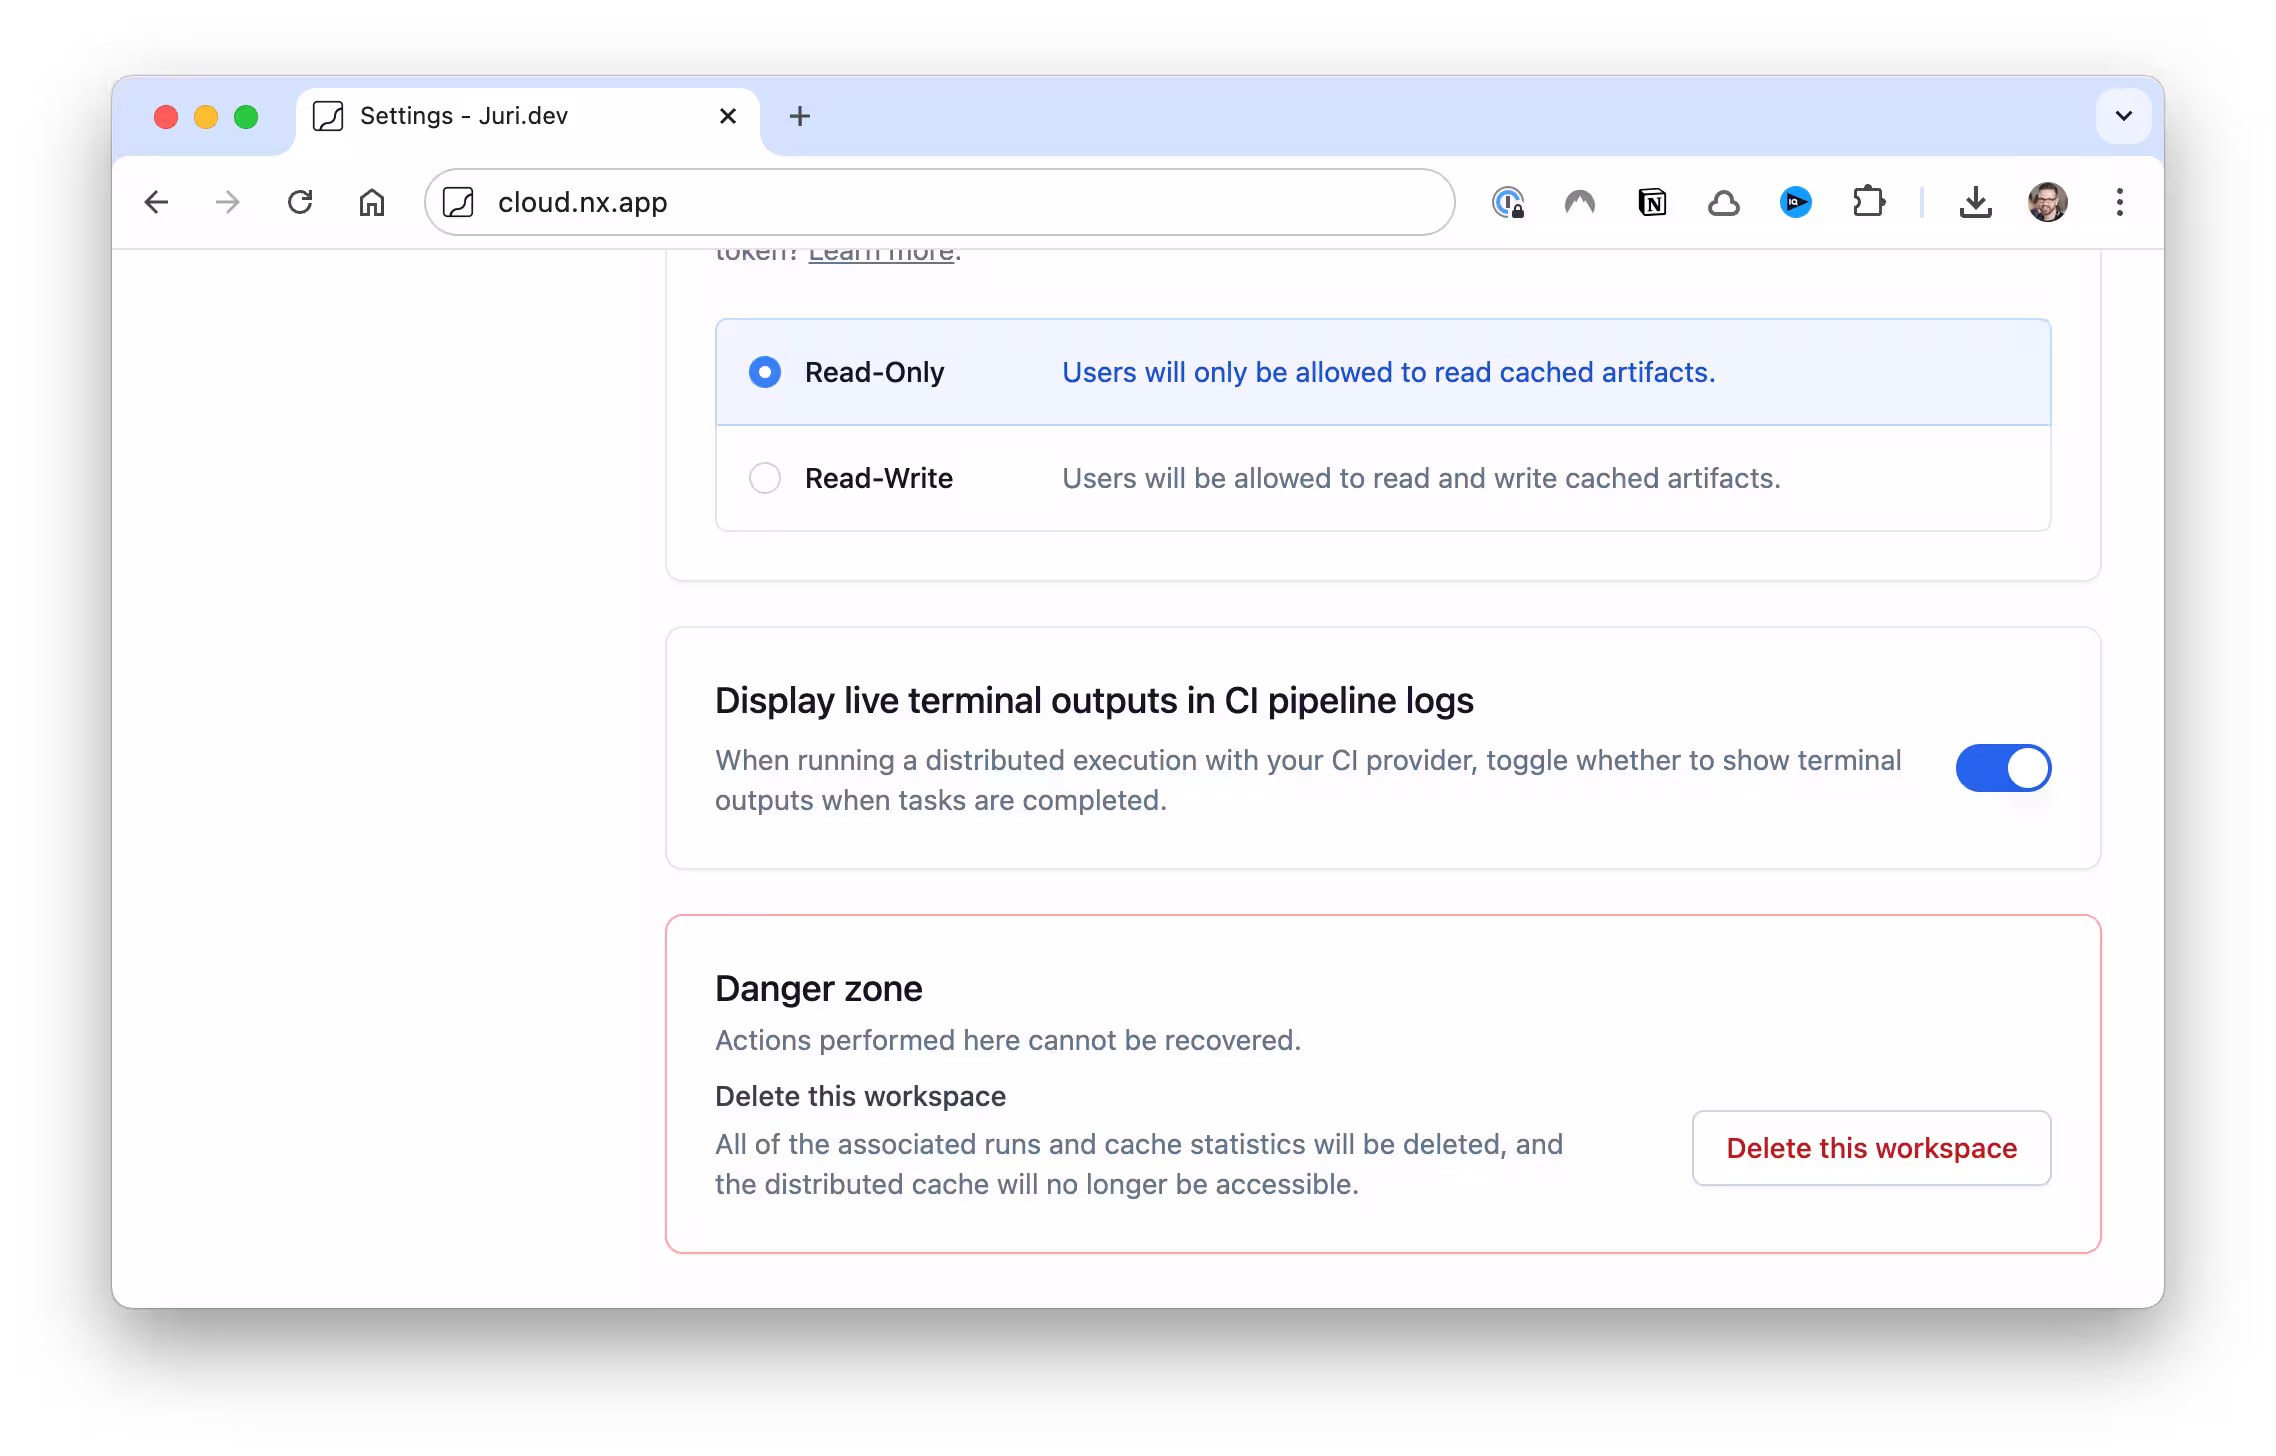
Task: Click the cloud extension icon
Action: coord(1723,203)
